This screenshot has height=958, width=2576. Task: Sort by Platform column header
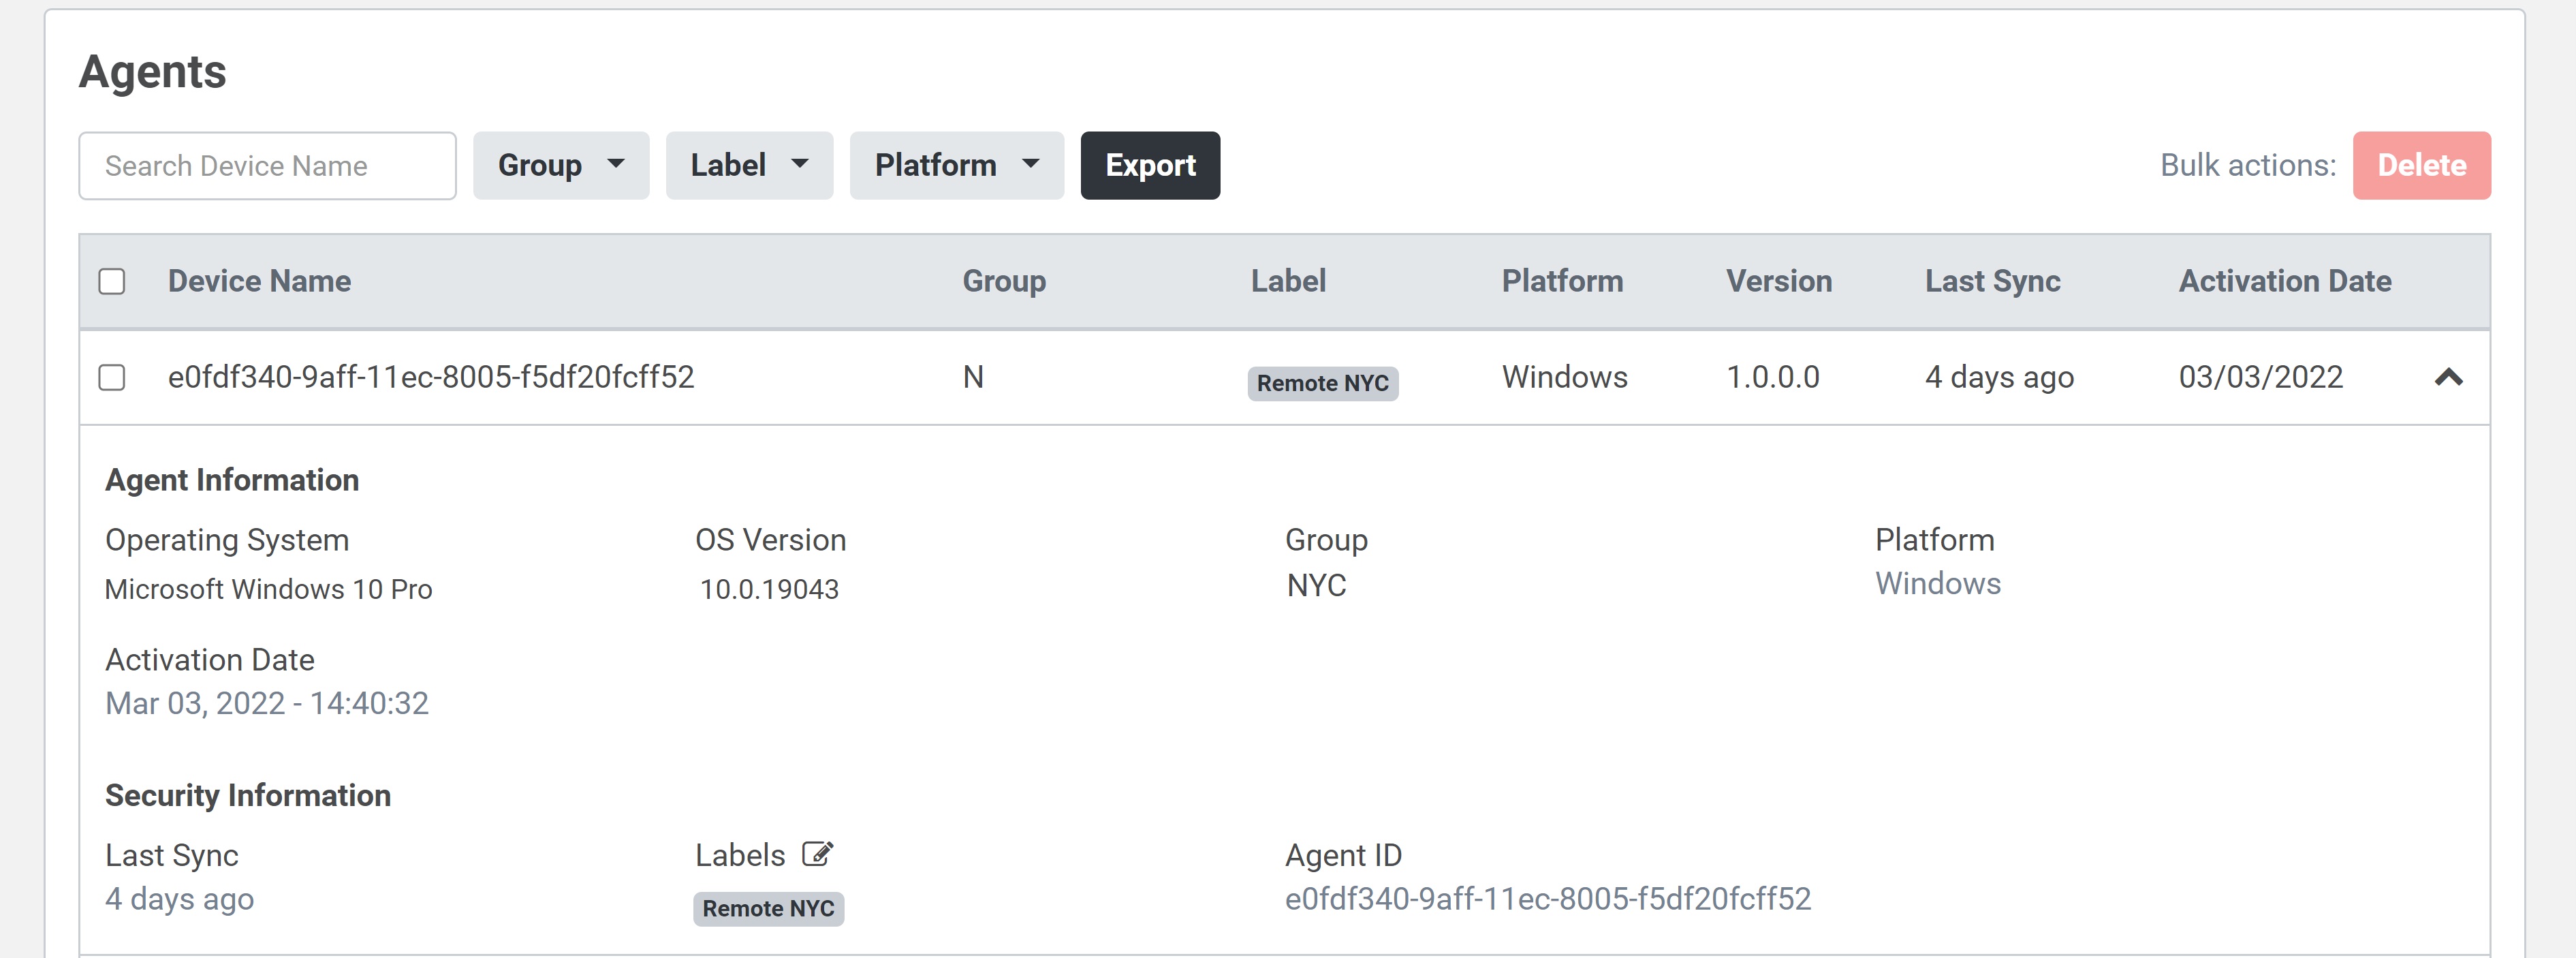1561,281
